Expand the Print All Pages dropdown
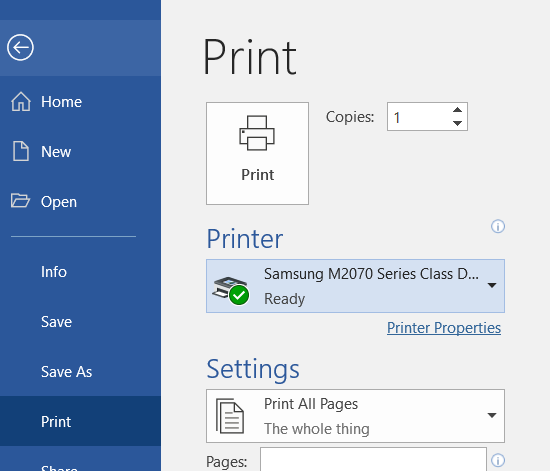The width and height of the screenshot is (550, 471). (x=355, y=416)
